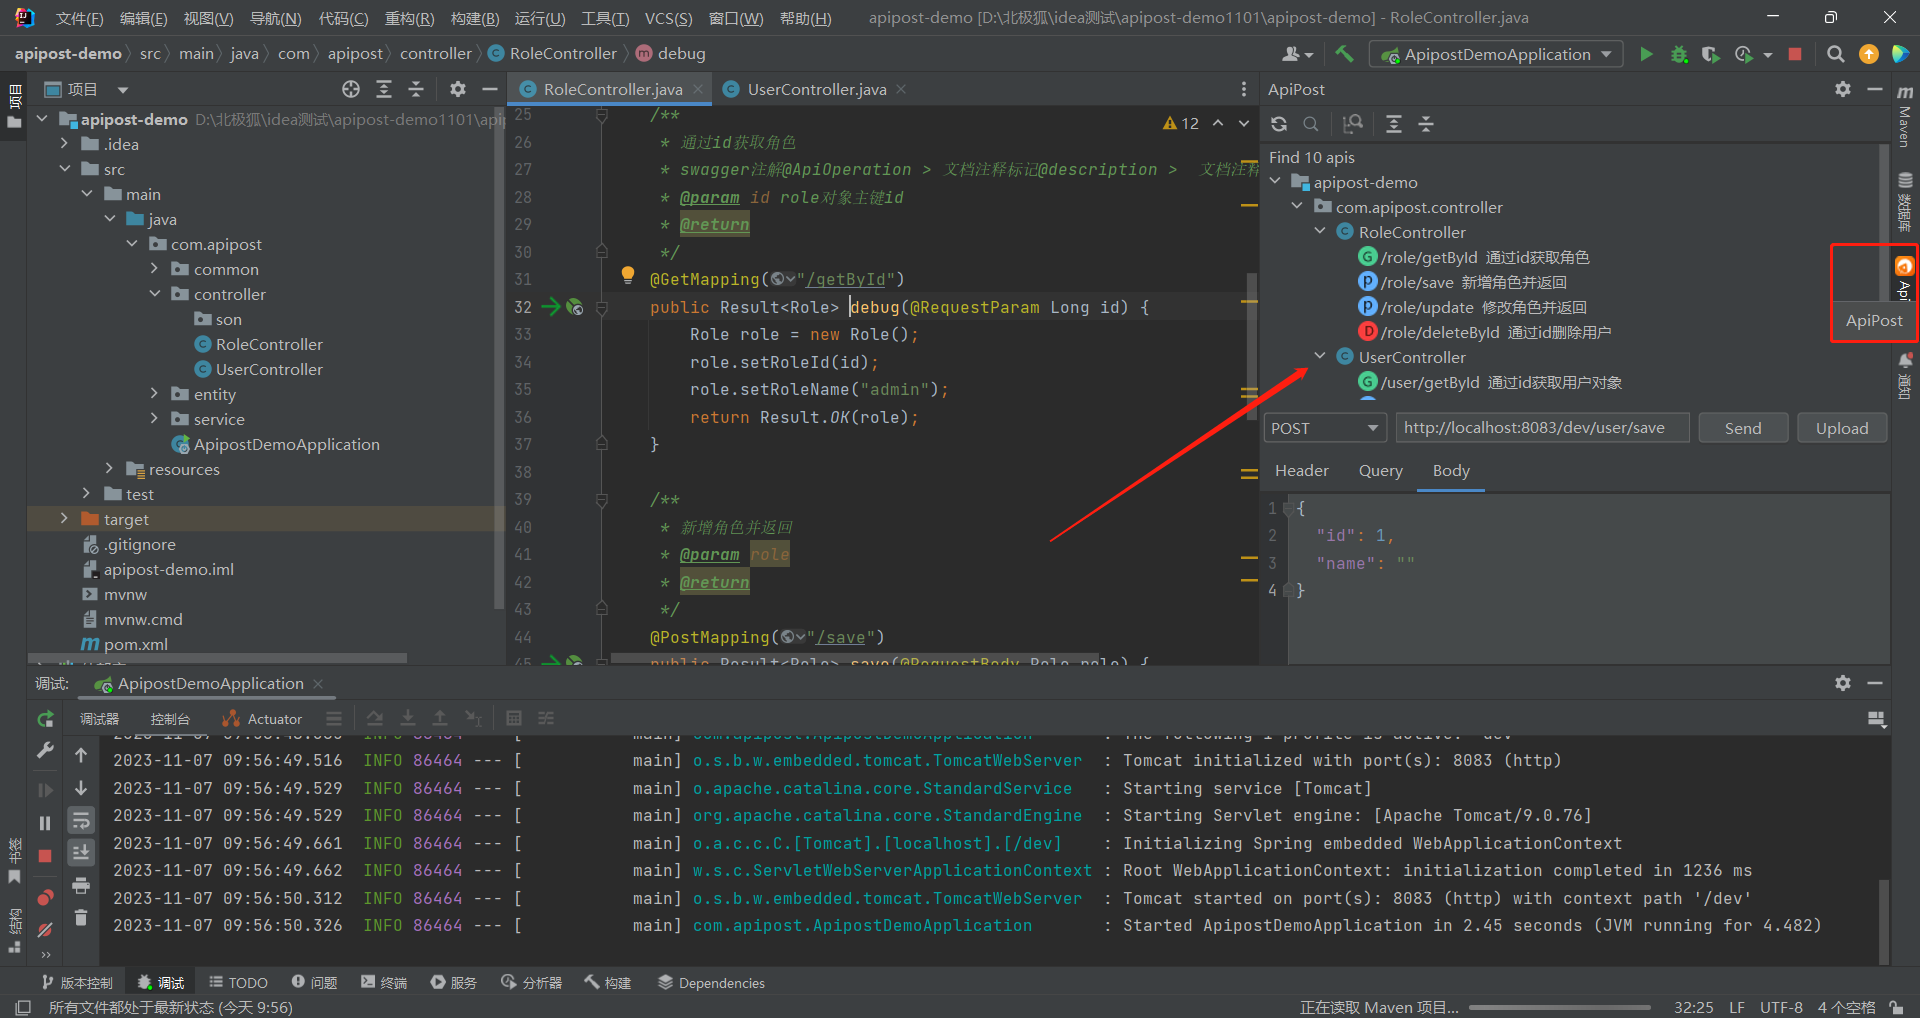The width and height of the screenshot is (1920, 1018).
Task: Search apis in the ApiPost panel
Action: coord(1311,124)
